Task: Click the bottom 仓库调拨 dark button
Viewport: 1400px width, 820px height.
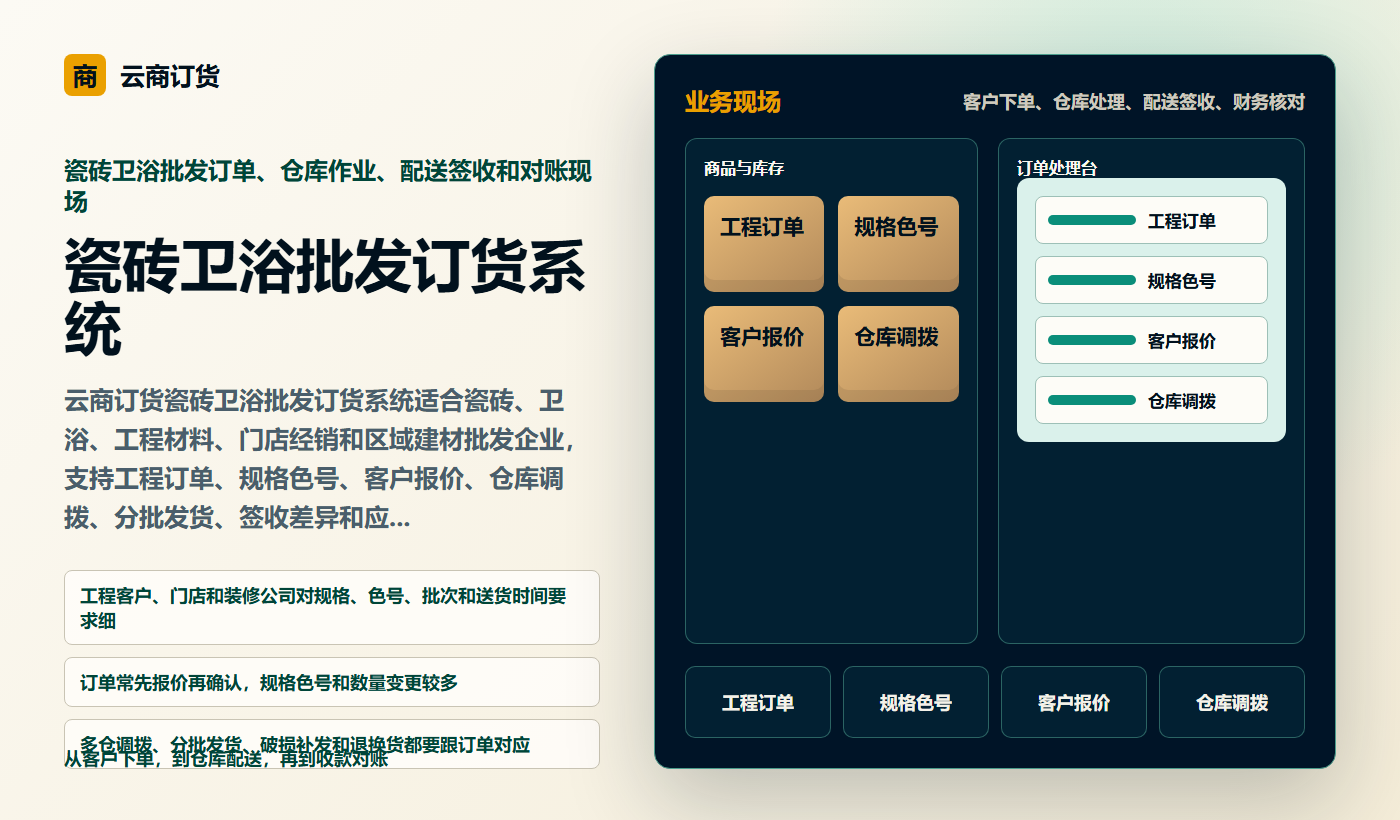Action: pyautogui.click(x=1232, y=702)
